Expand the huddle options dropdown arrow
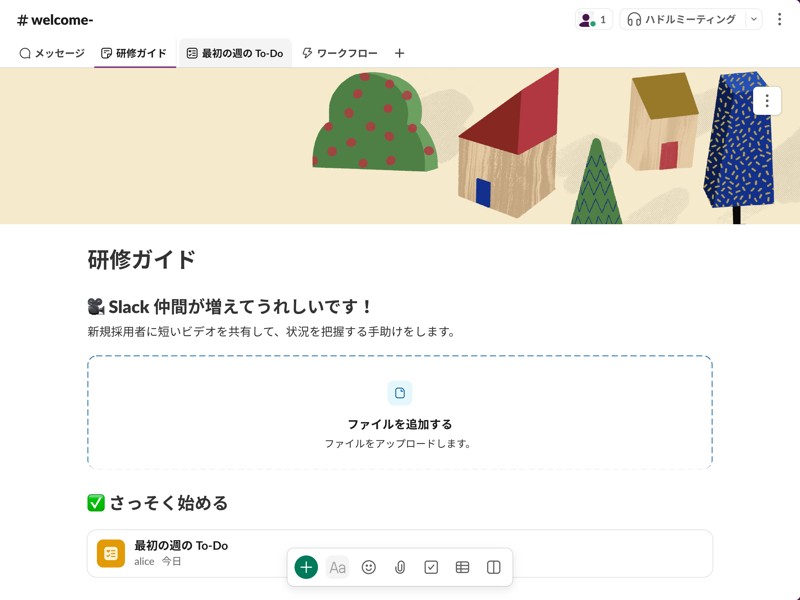 click(754, 20)
